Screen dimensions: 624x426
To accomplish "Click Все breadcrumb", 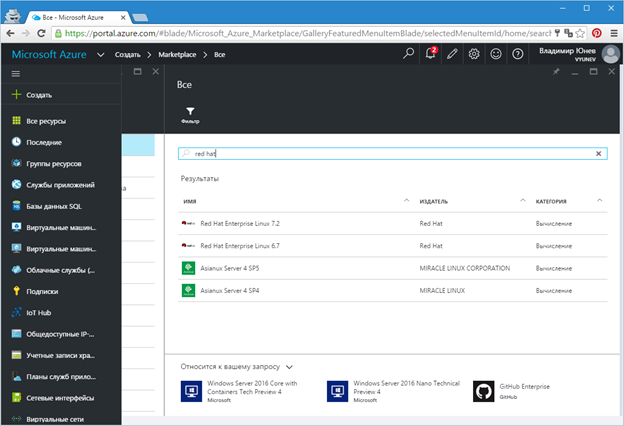I will (x=219, y=55).
